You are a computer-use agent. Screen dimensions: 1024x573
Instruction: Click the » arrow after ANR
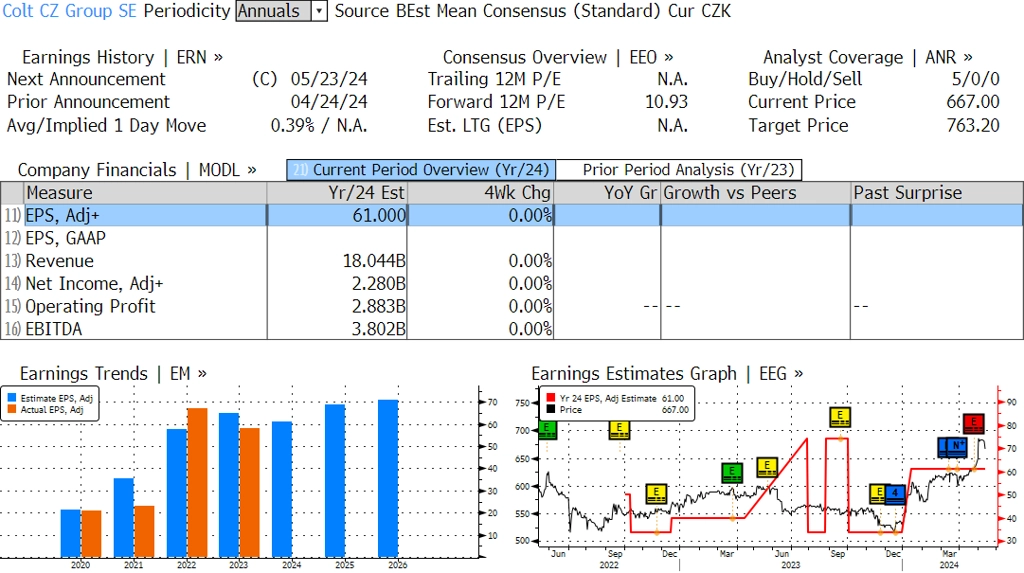pos(967,57)
